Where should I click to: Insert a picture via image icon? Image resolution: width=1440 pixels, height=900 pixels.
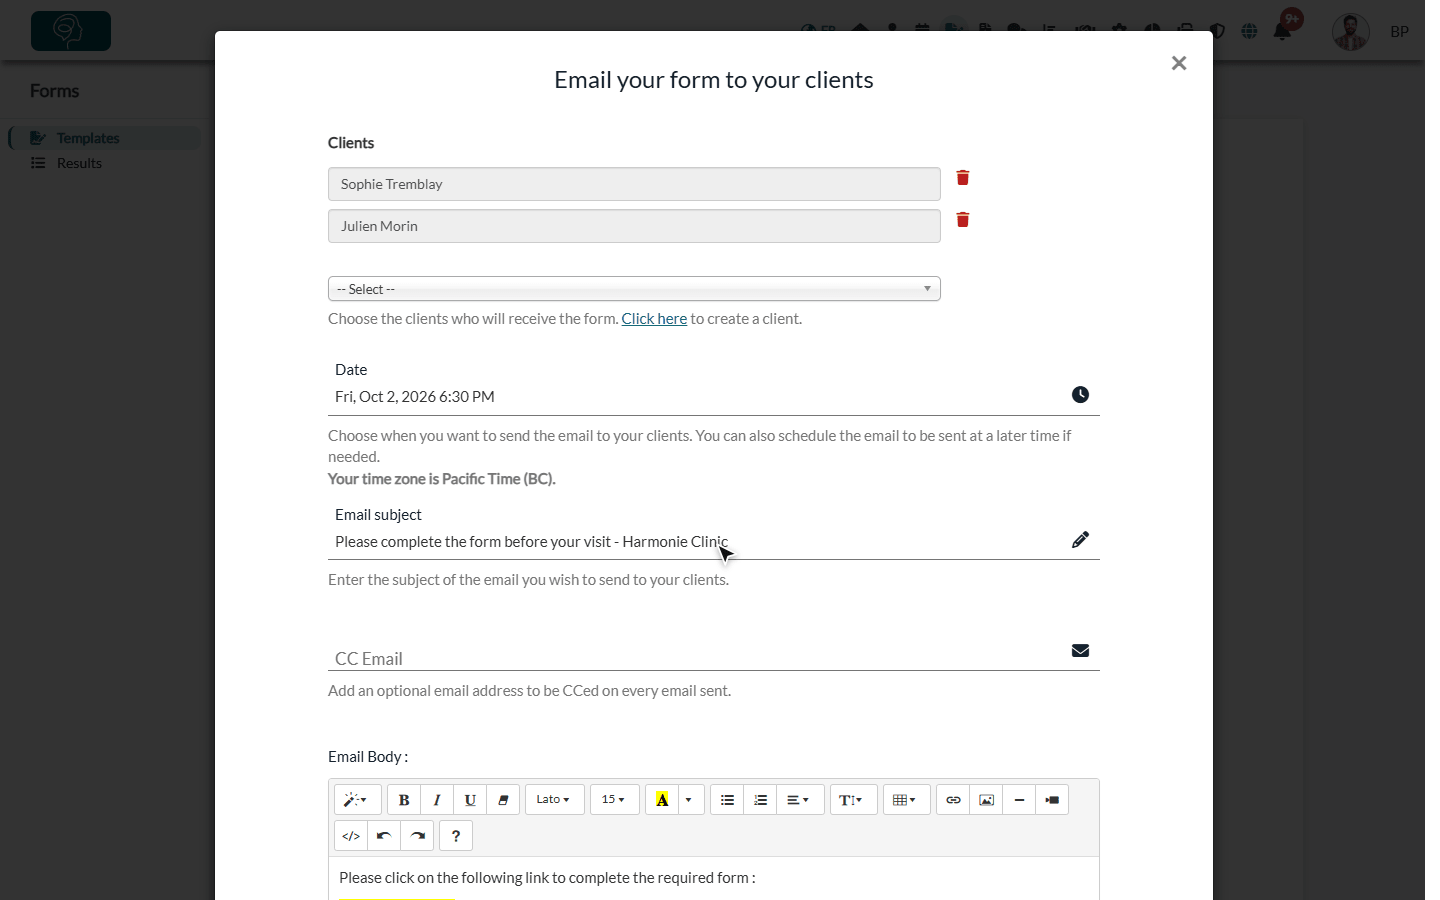986,800
